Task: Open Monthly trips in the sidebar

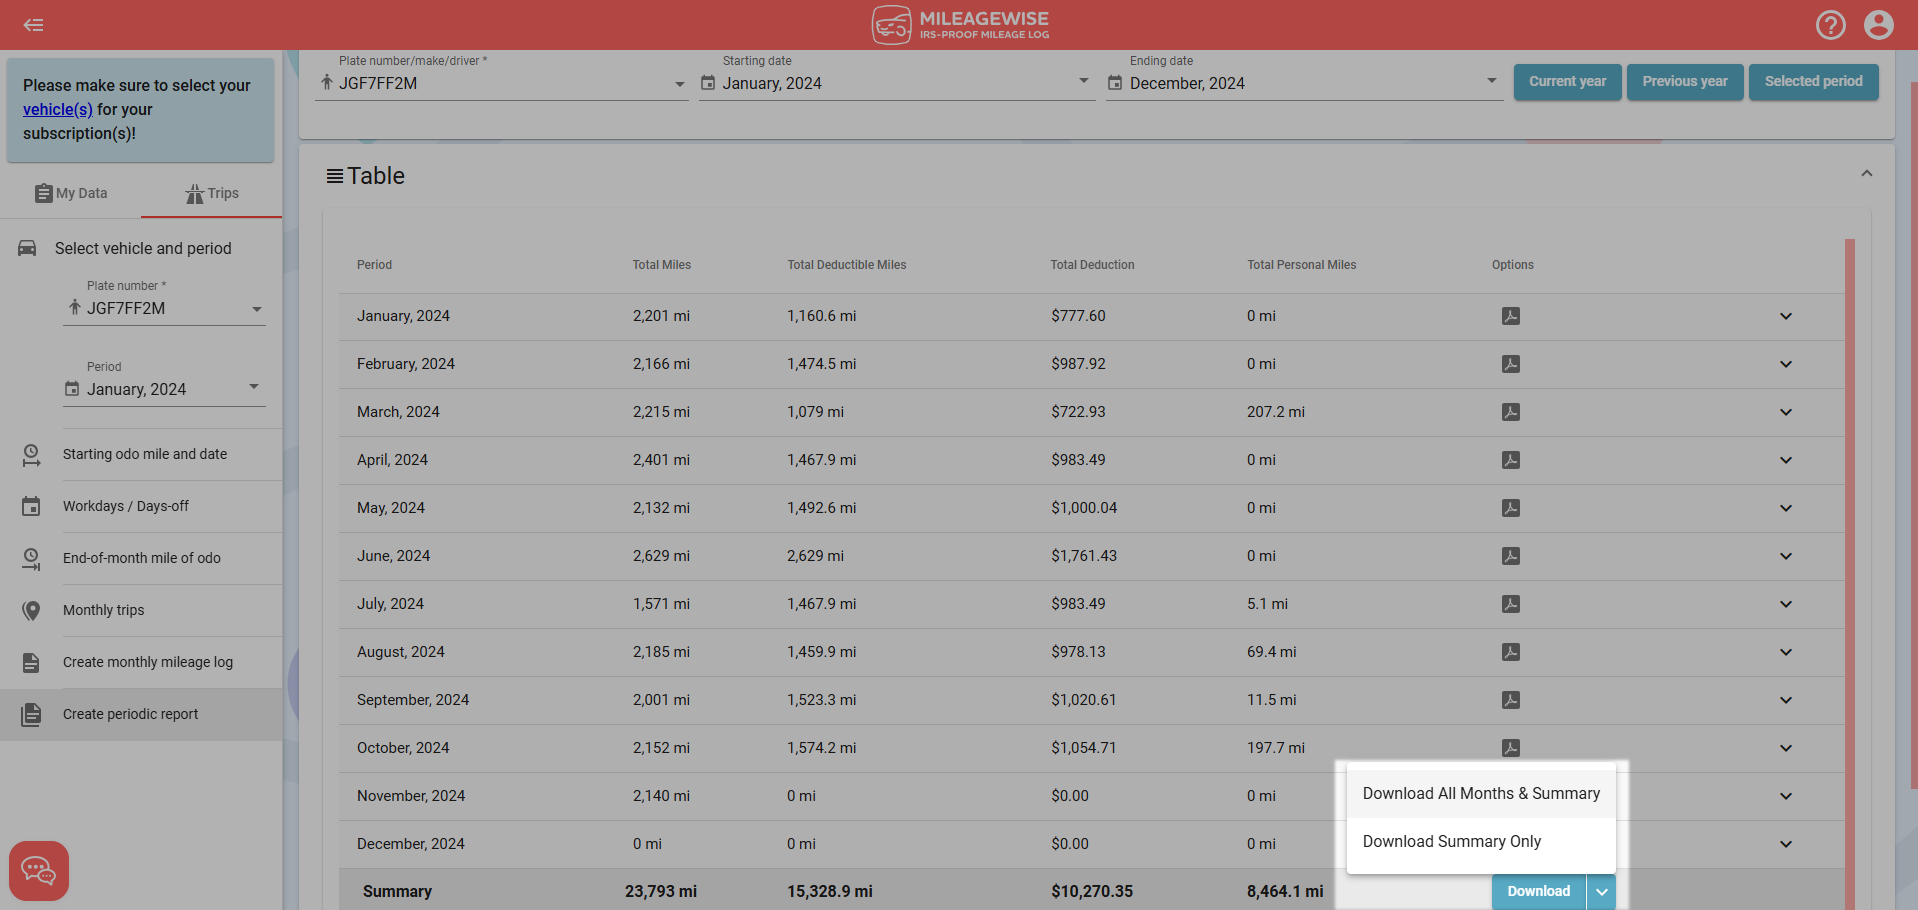Action: point(104,610)
